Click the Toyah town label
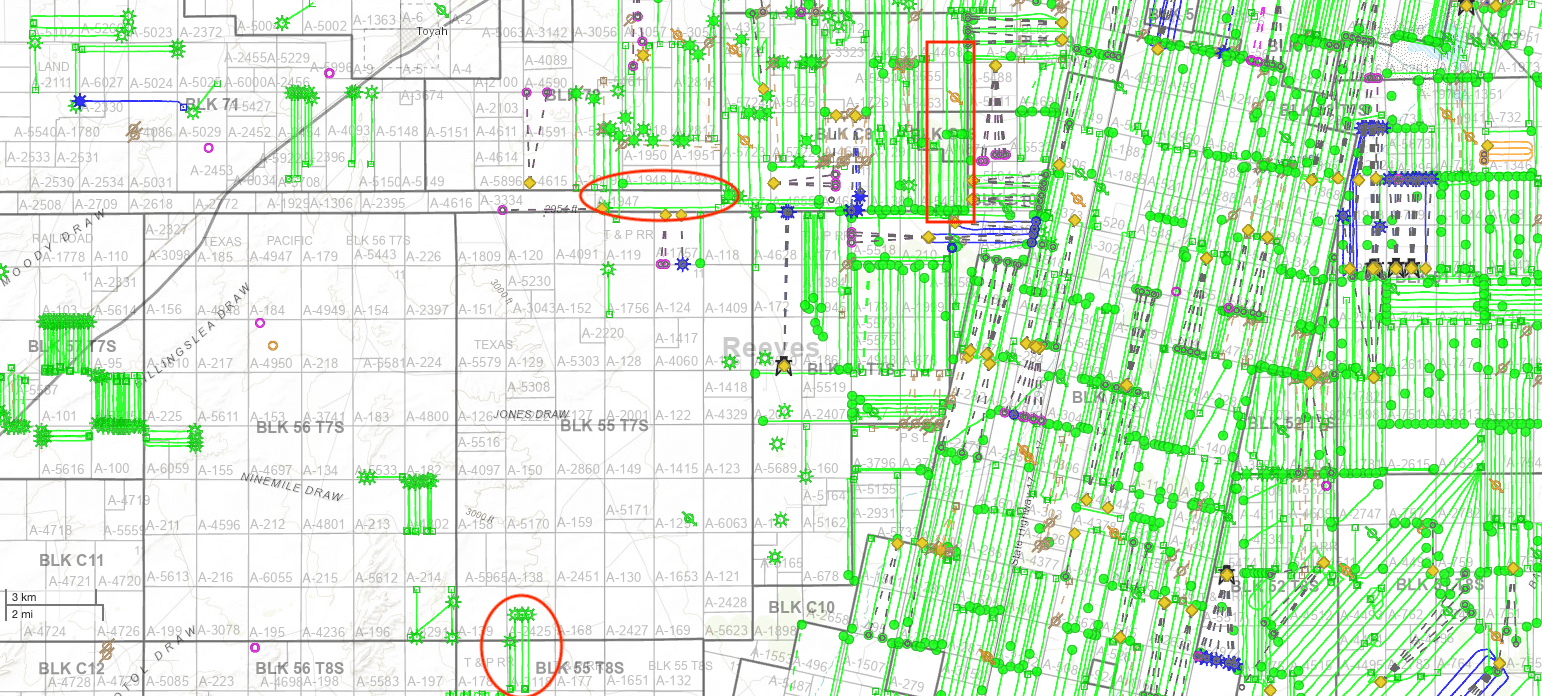The image size is (1542, 696). pos(432,31)
